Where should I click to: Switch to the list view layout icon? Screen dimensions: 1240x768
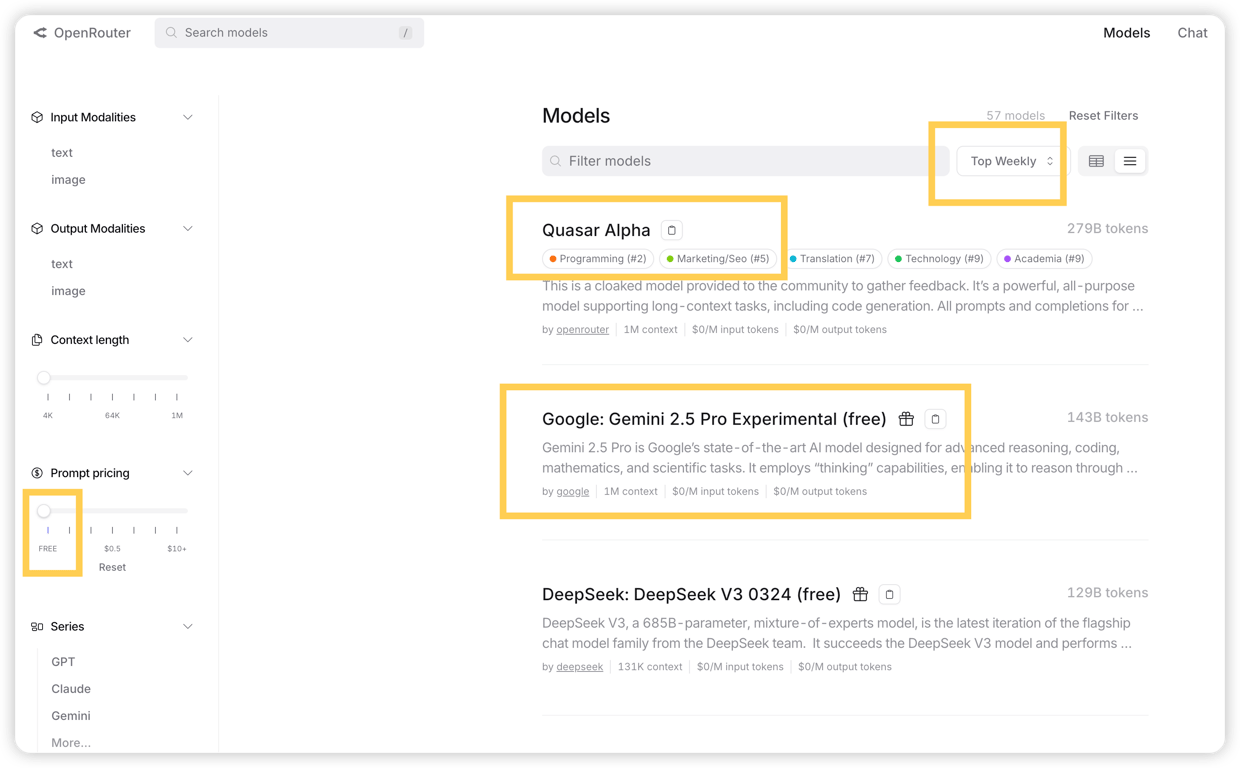coord(1130,161)
